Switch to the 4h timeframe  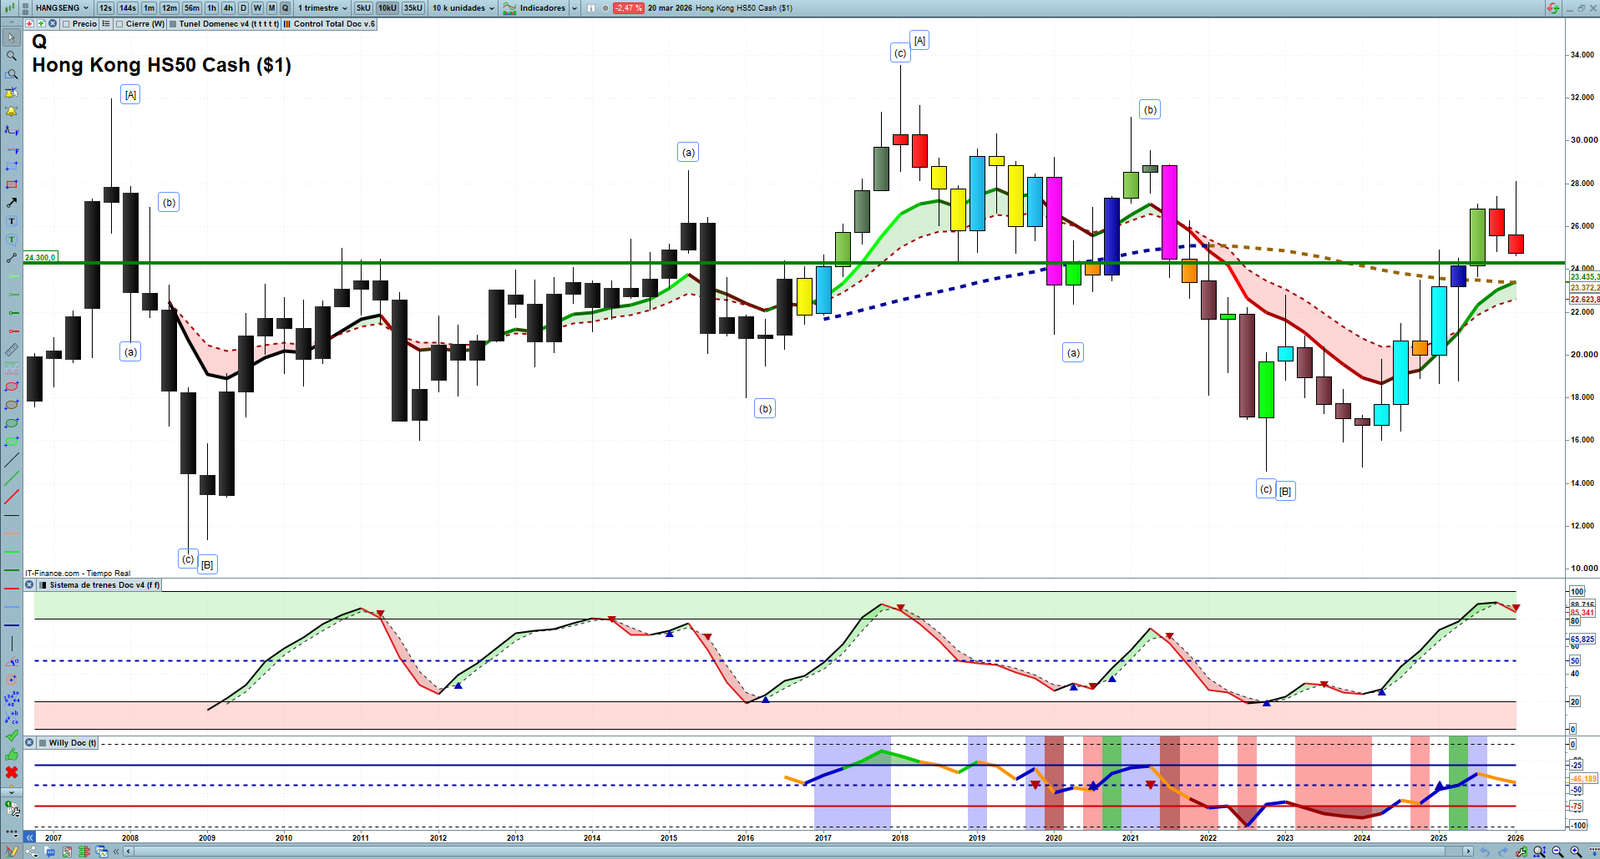(x=228, y=8)
